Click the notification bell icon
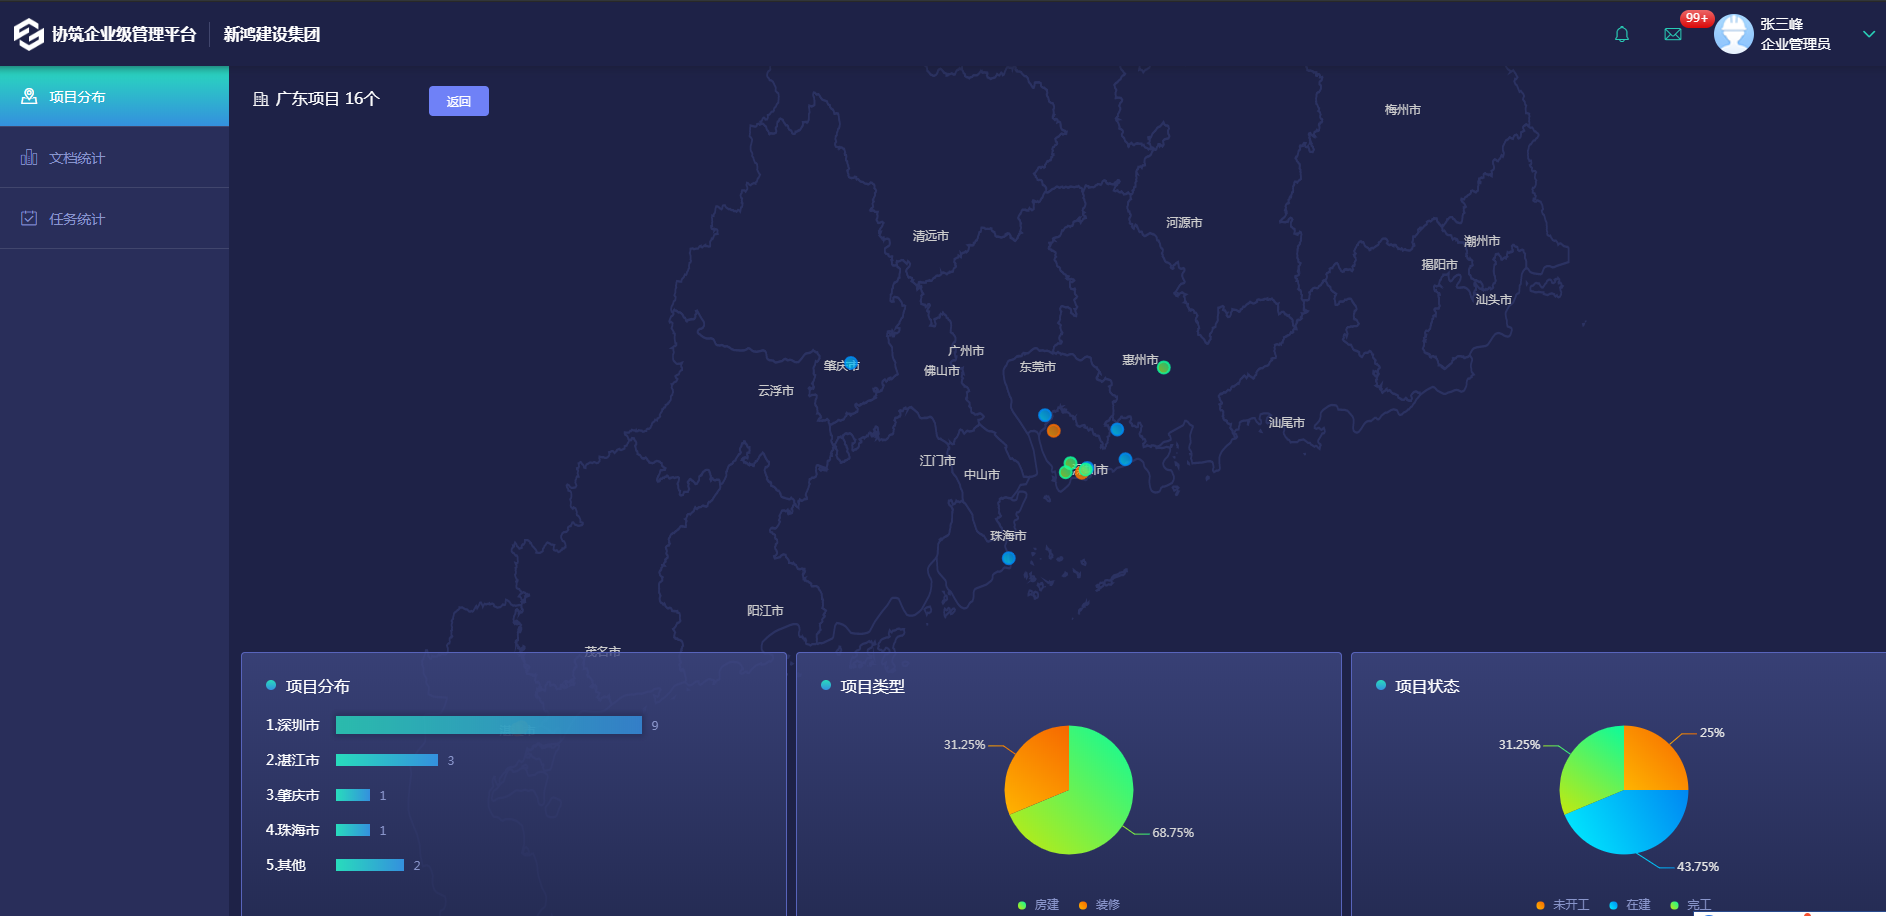The height and width of the screenshot is (916, 1886). (x=1622, y=34)
